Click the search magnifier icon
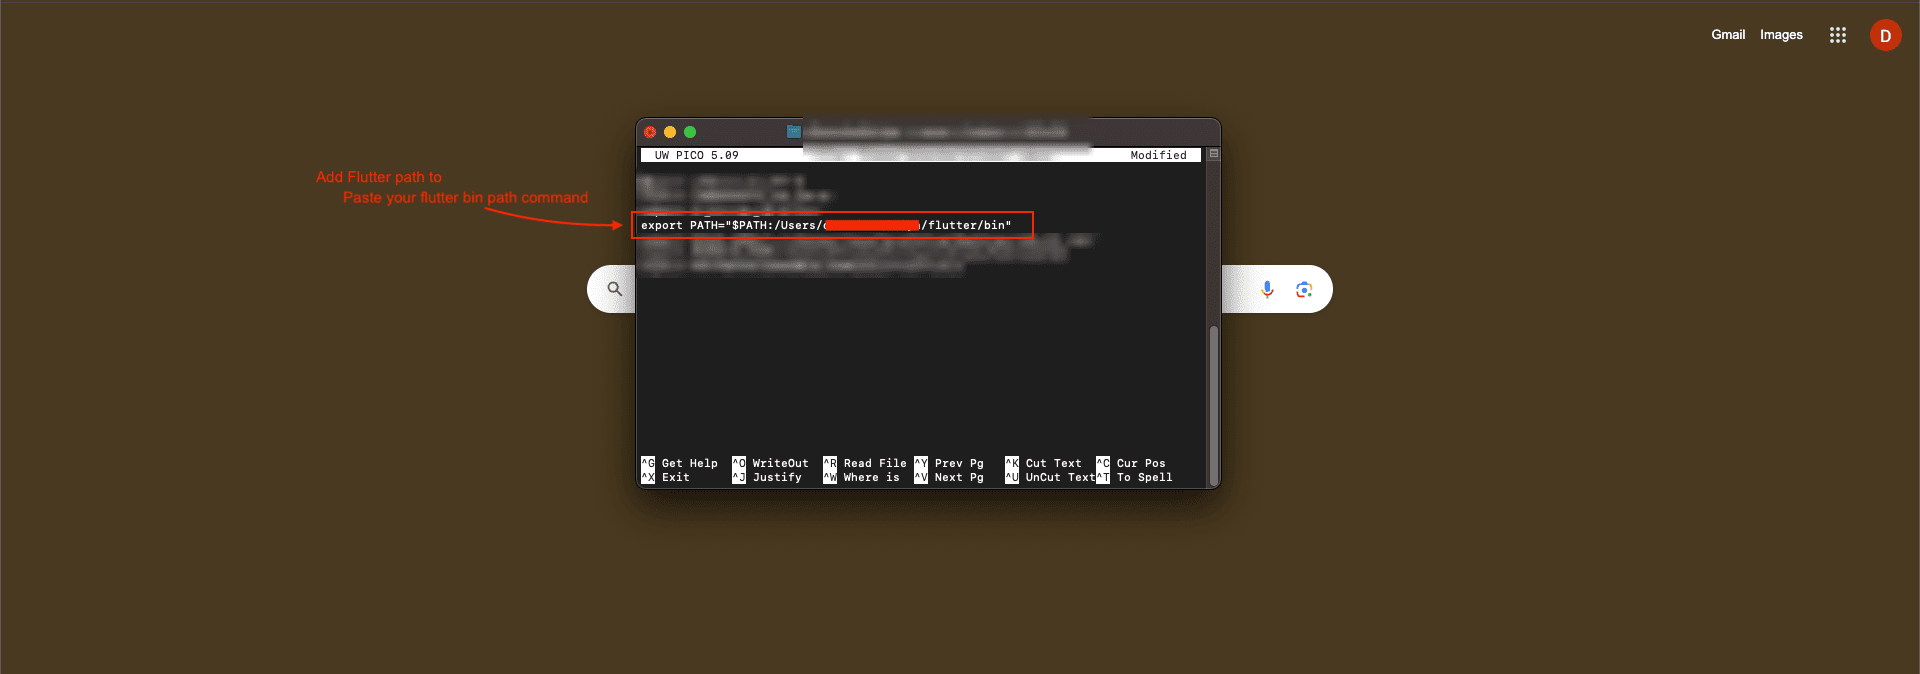The width and height of the screenshot is (1920, 674). click(x=615, y=289)
